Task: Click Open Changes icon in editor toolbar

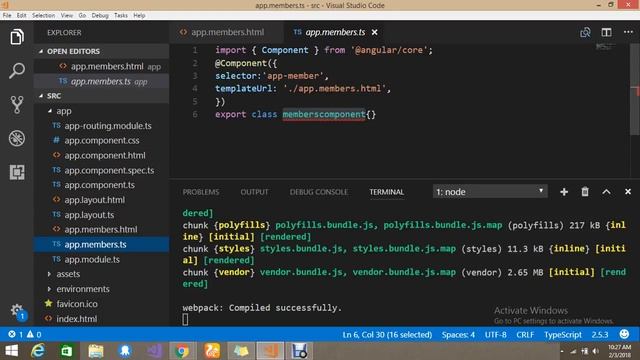Action: coord(585,32)
